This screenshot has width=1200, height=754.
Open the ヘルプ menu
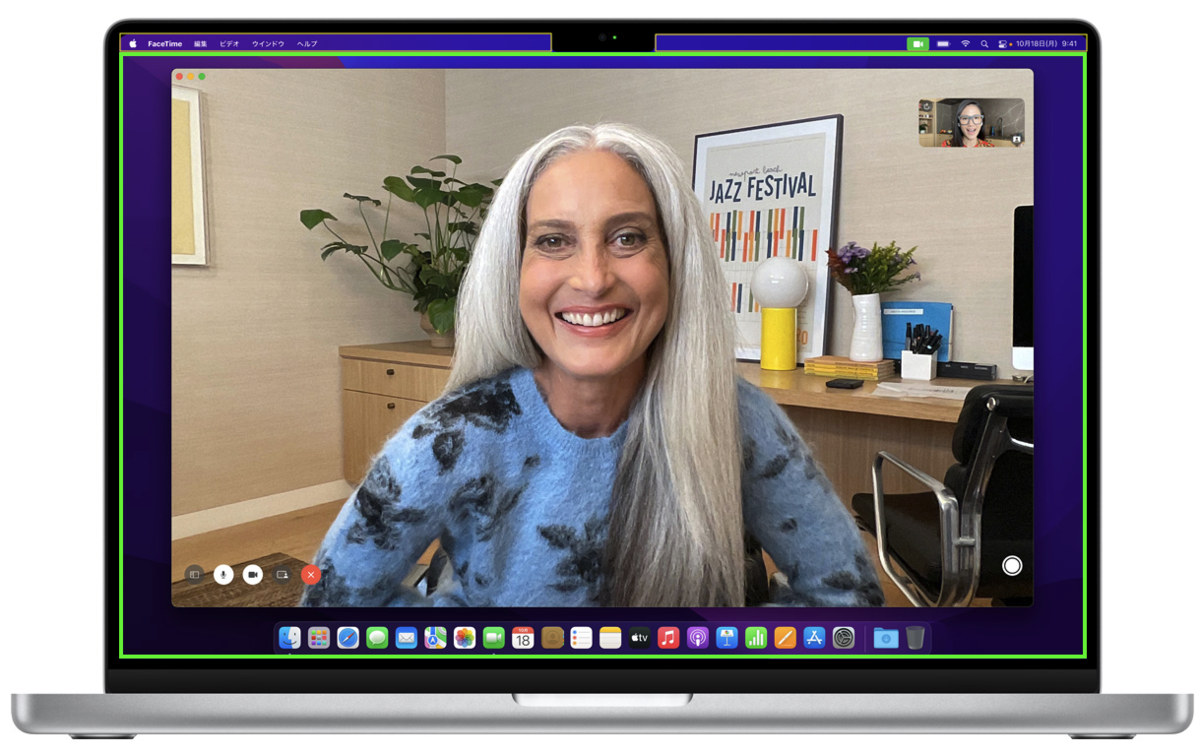pyautogui.click(x=307, y=44)
